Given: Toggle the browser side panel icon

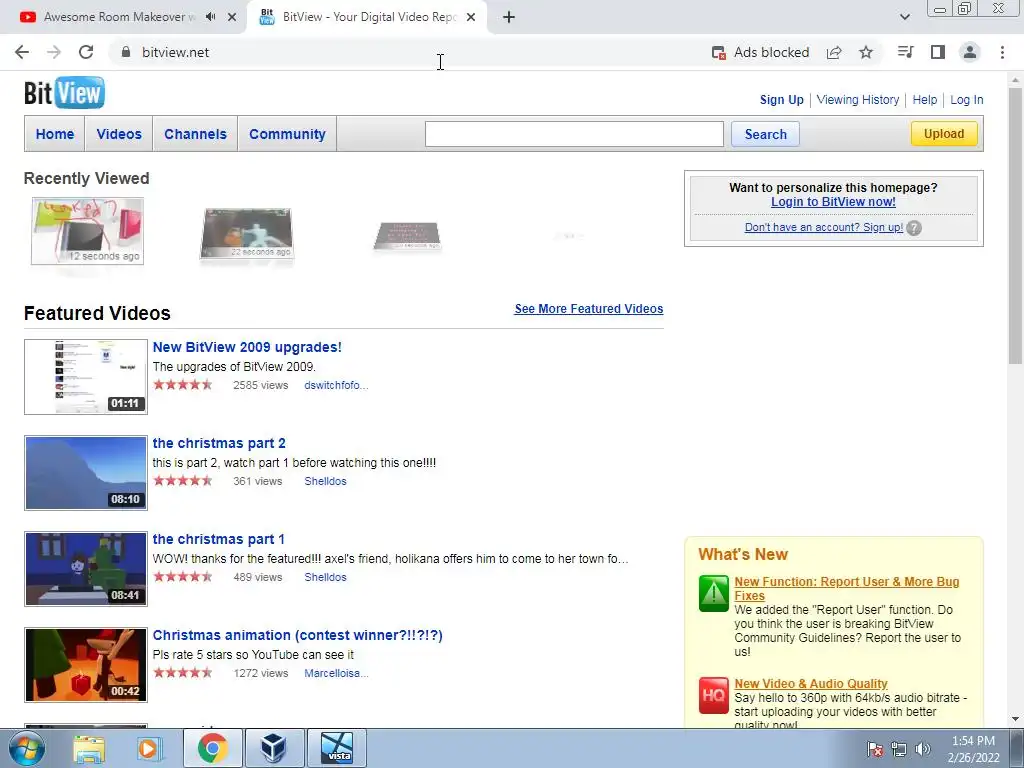Looking at the screenshot, I should tap(938, 52).
